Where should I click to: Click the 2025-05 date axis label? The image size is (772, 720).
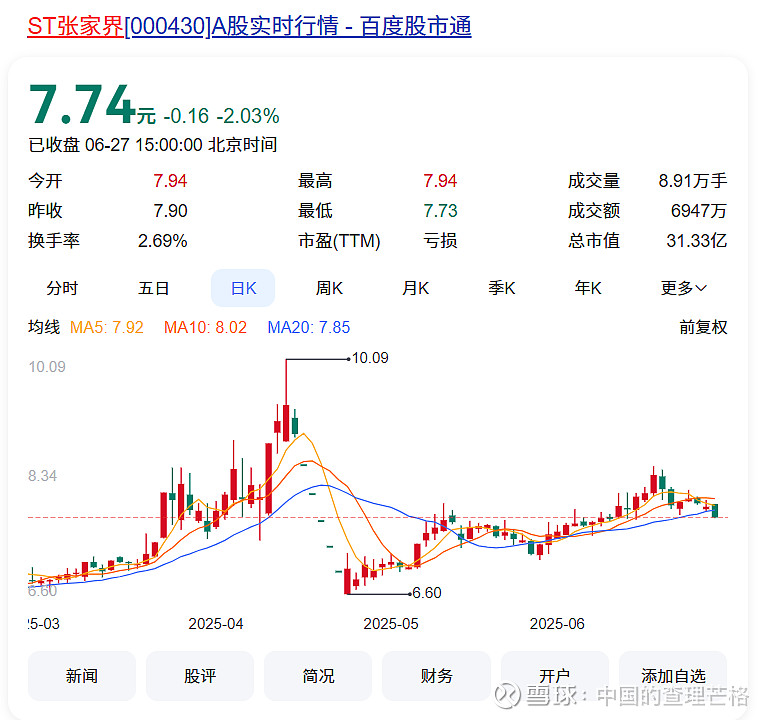[391, 624]
